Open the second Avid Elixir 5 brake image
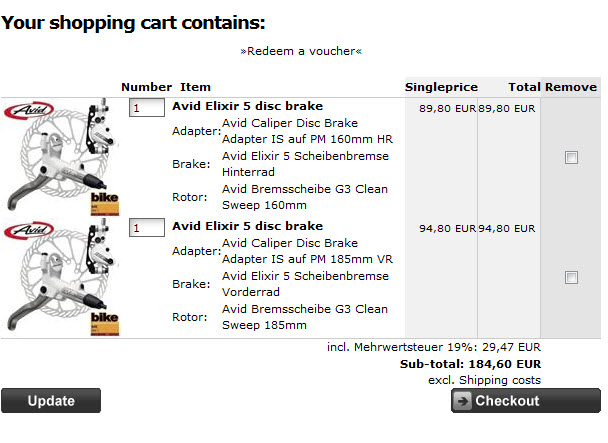The width and height of the screenshot is (608, 443). [x=61, y=277]
